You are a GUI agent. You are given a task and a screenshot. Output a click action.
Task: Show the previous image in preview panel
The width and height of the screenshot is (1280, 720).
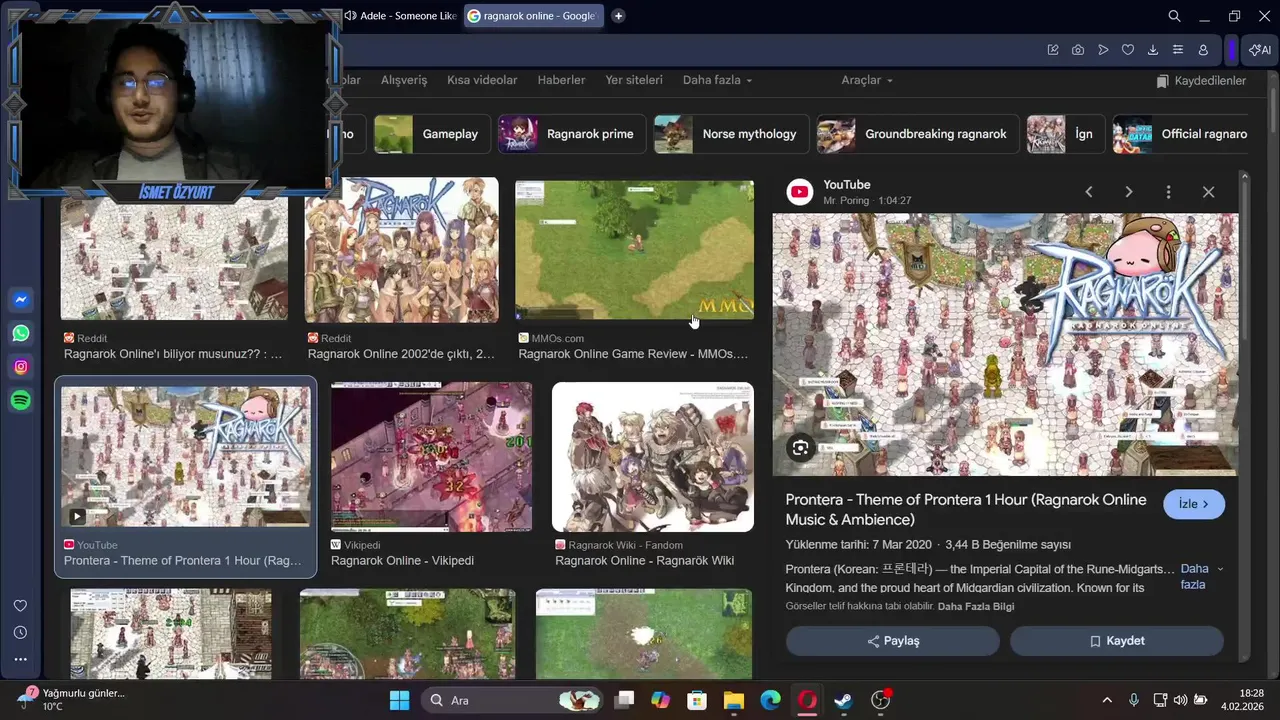pyautogui.click(x=1089, y=192)
